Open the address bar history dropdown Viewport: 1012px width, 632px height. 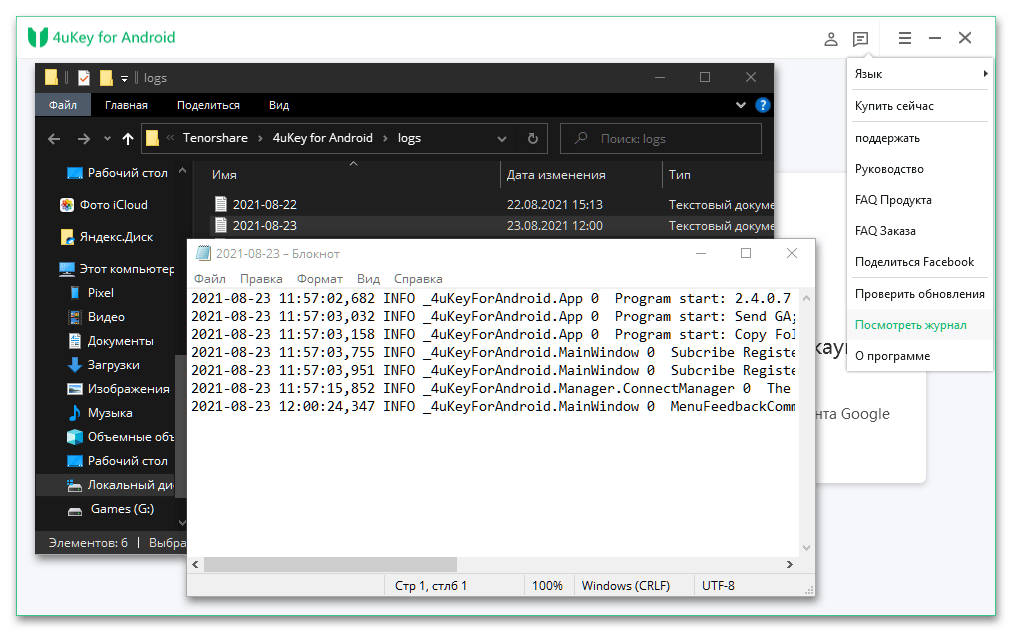pos(501,139)
